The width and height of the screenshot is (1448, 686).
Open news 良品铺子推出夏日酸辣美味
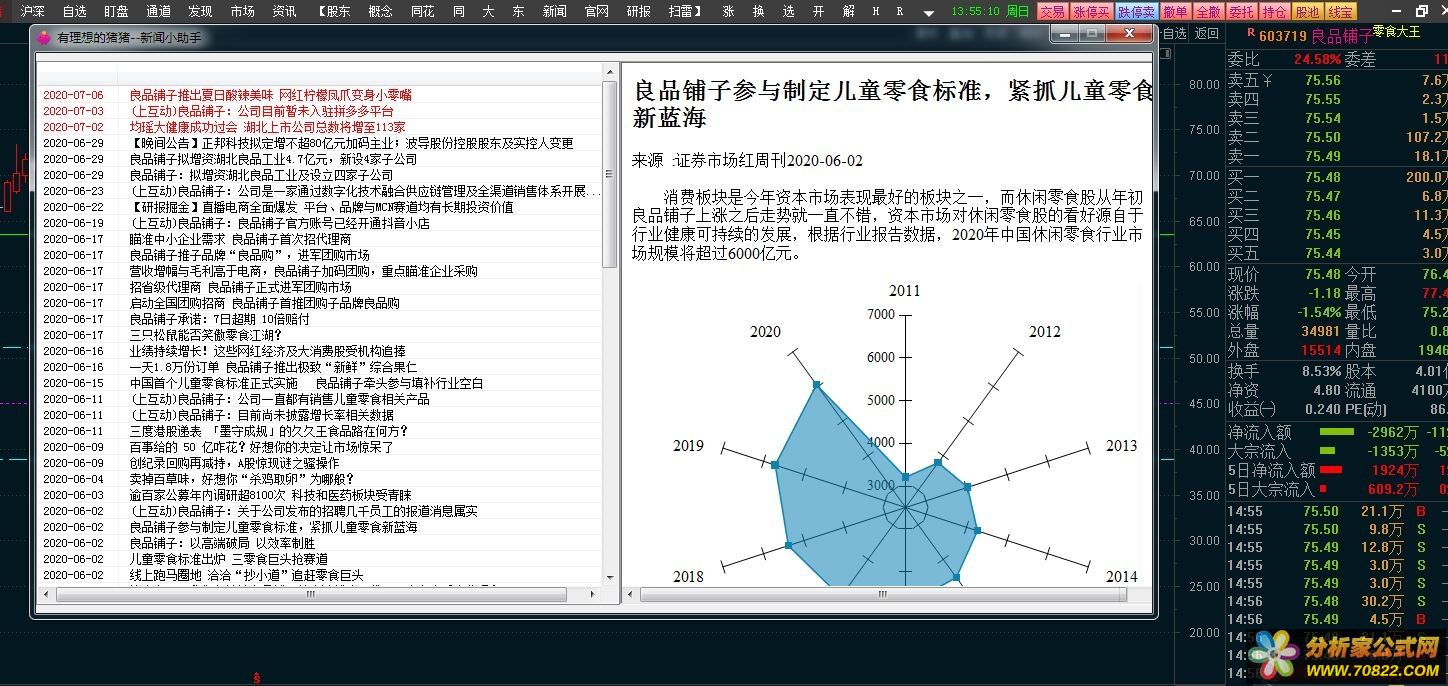(x=270, y=95)
